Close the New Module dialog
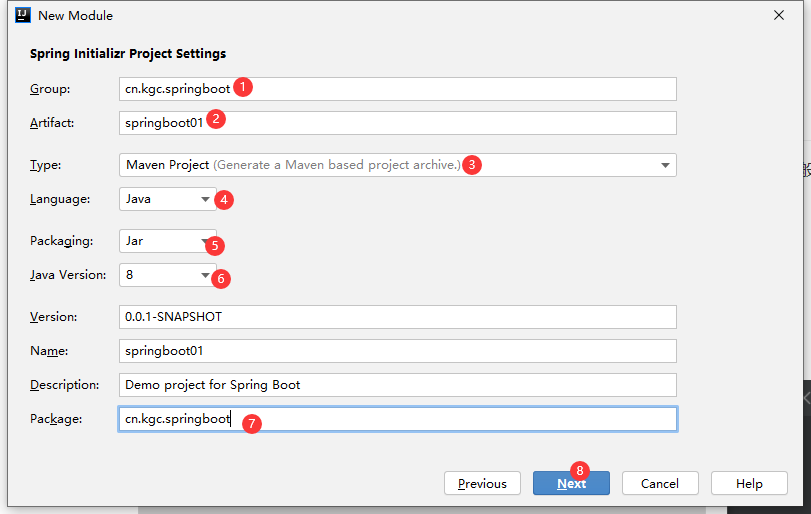The image size is (811, 514). click(779, 16)
